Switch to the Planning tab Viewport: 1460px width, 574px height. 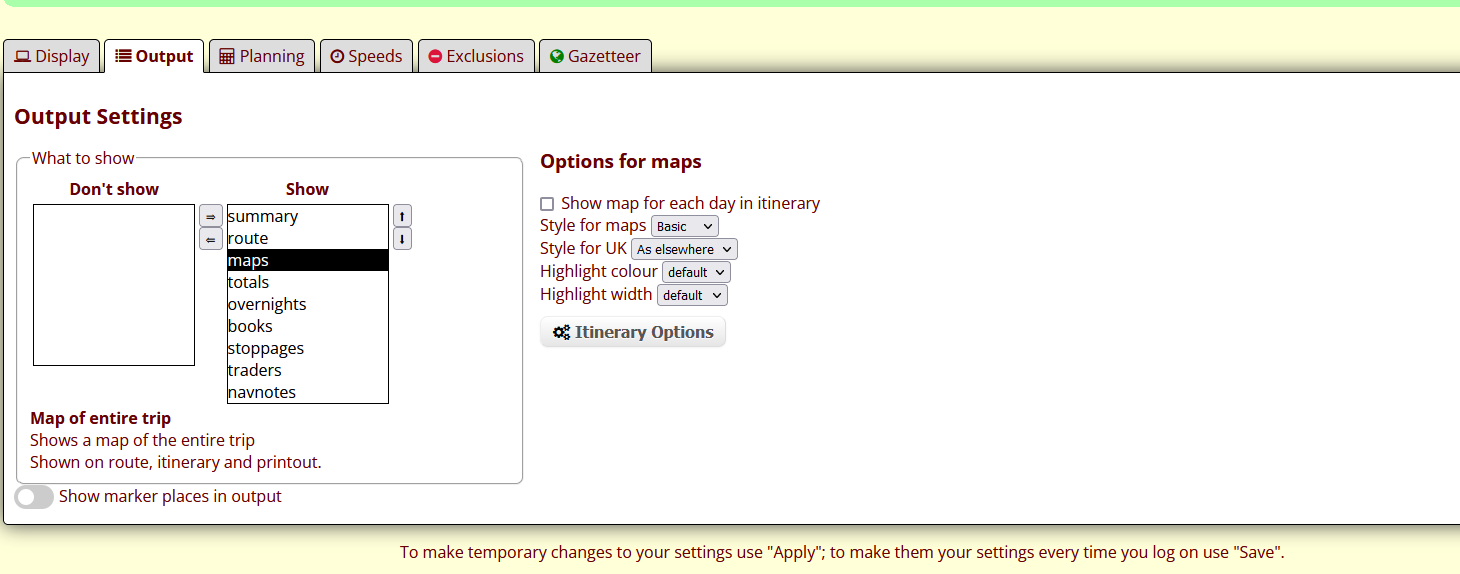coord(261,56)
